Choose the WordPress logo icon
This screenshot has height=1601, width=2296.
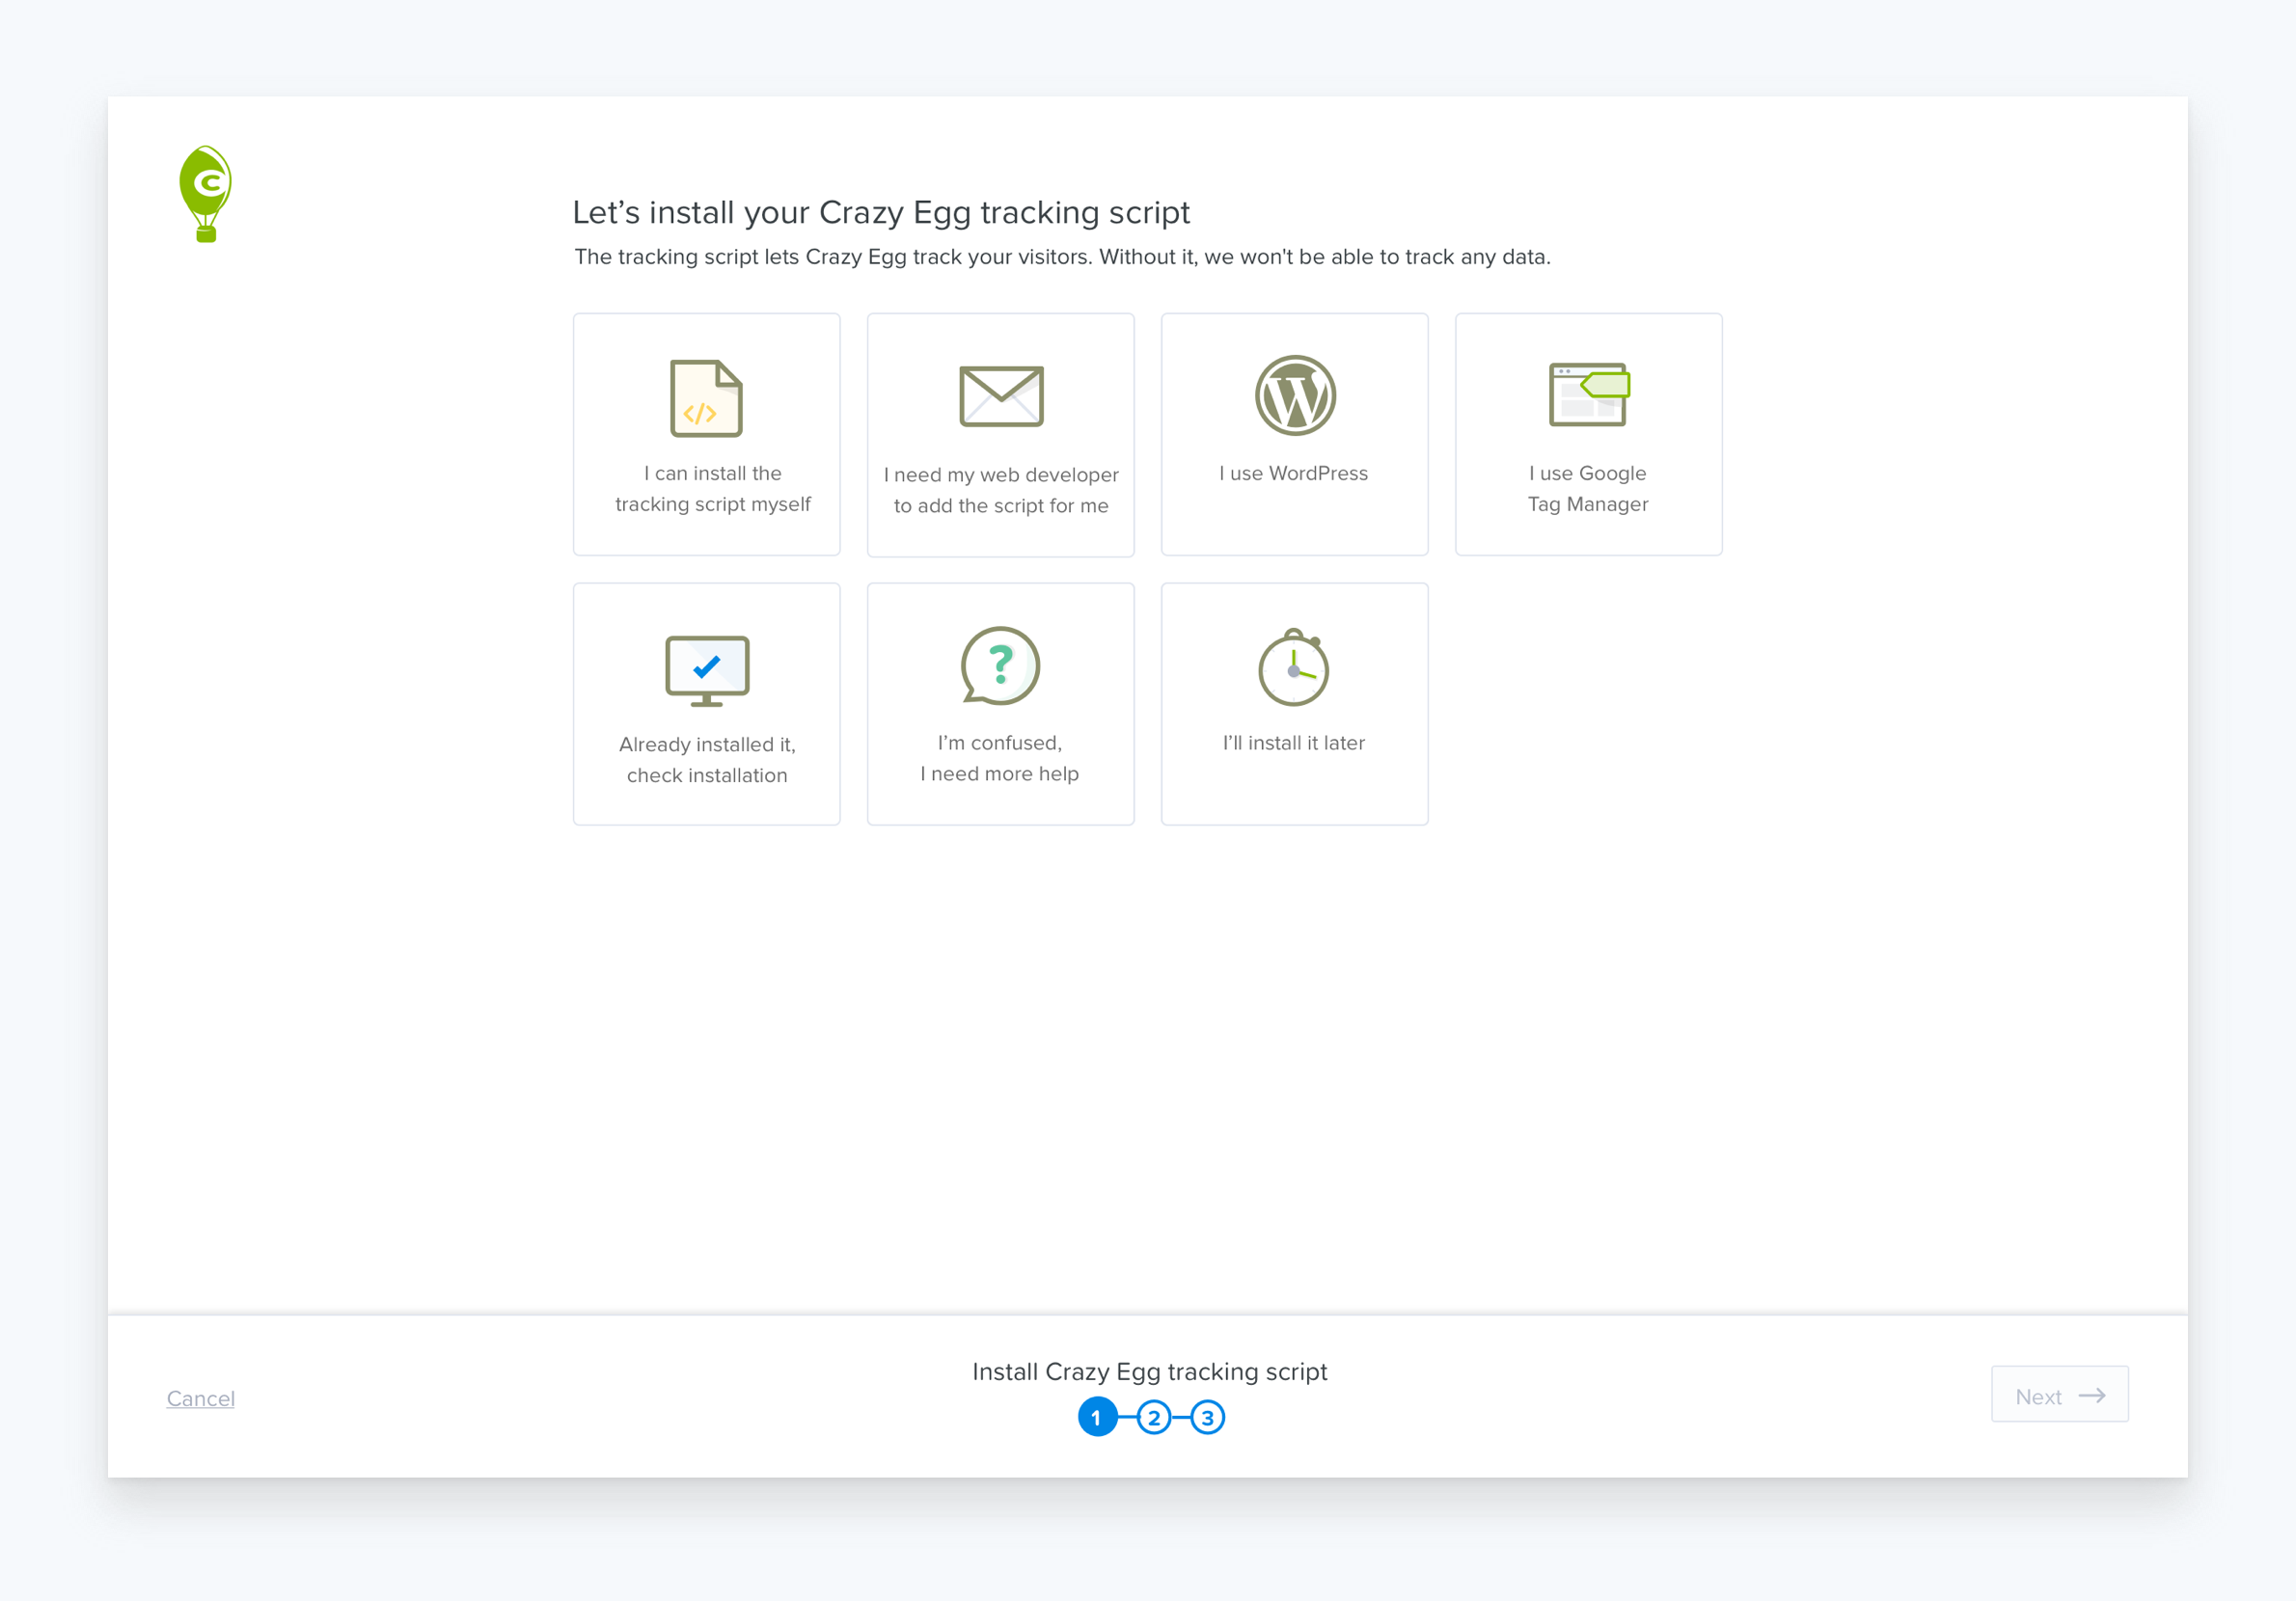click(1295, 395)
